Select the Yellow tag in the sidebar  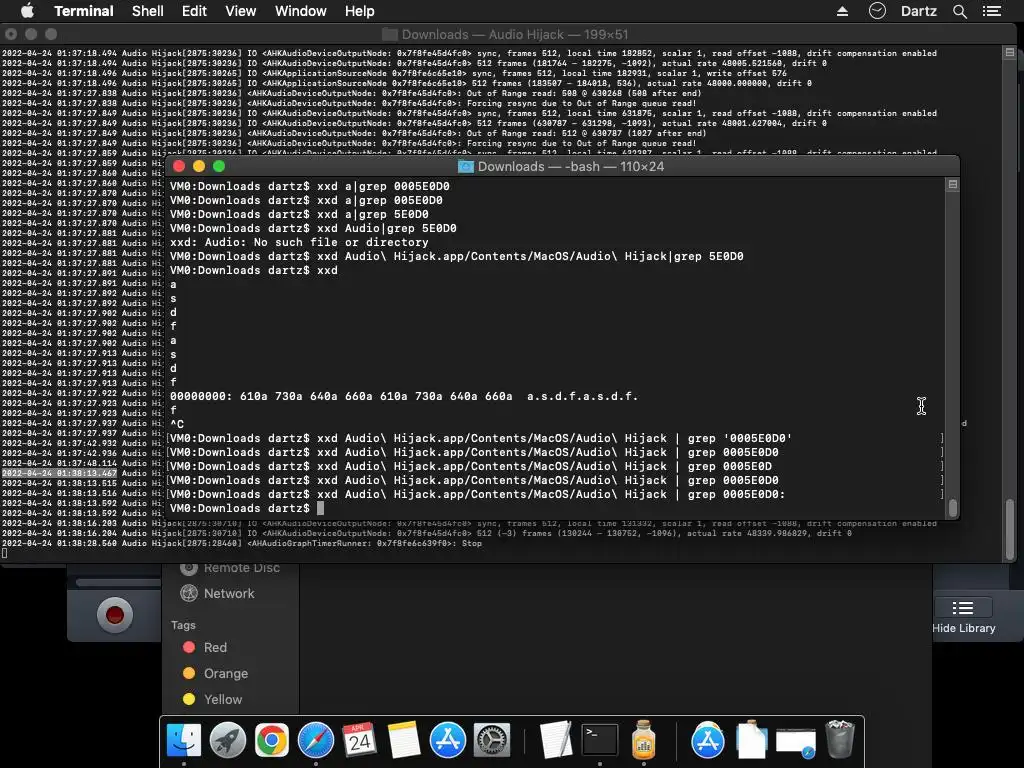click(x=223, y=699)
